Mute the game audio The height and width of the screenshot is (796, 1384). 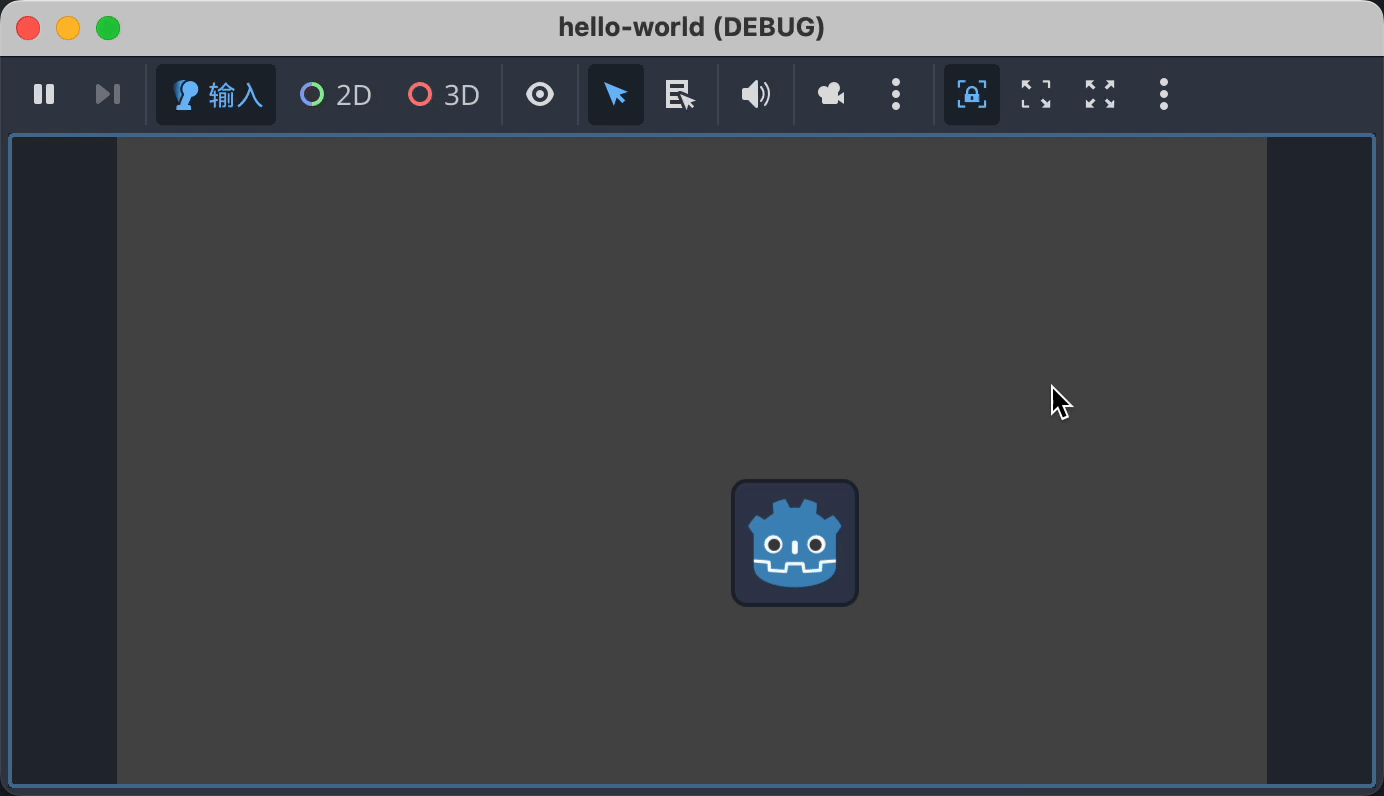point(756,94)
